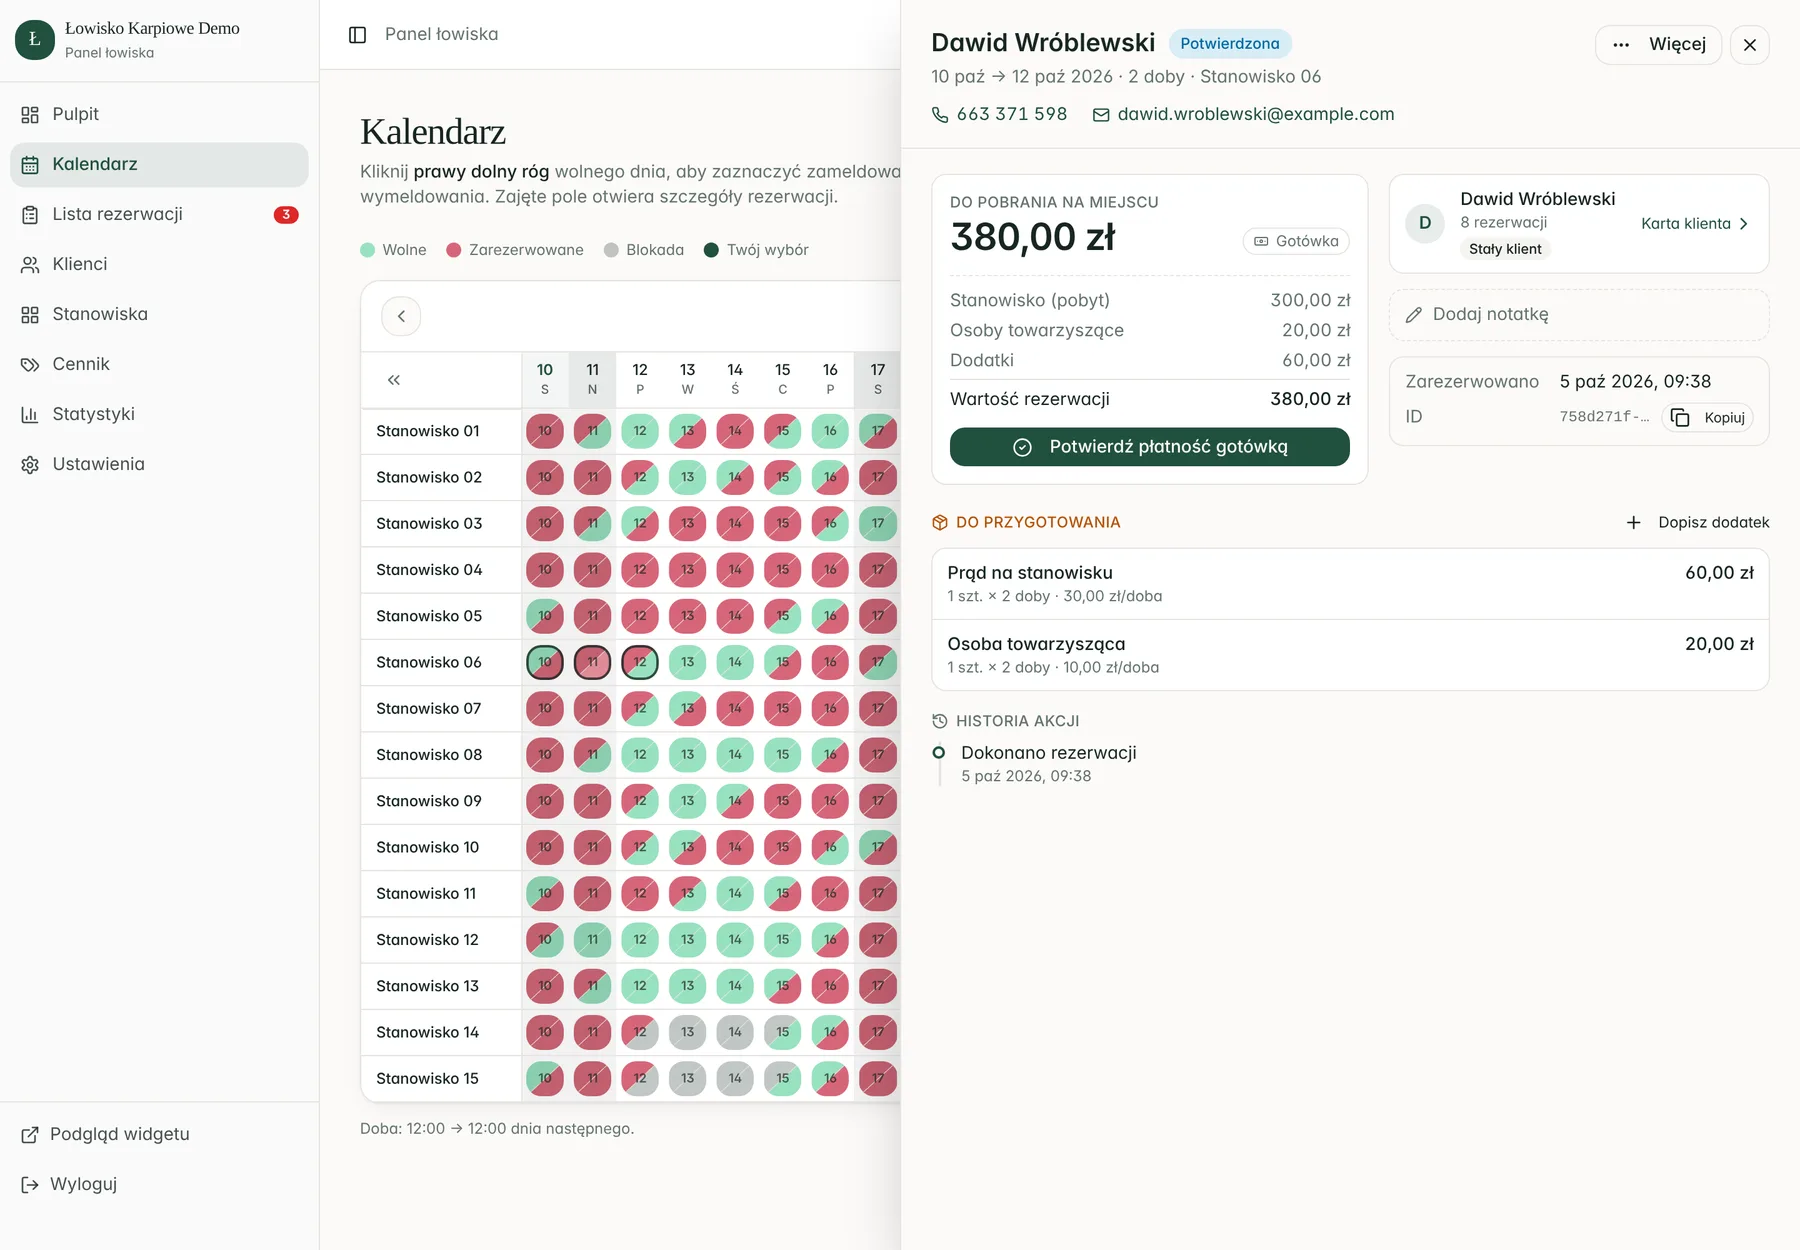Click Dopisz dodatek to add an extra
The image size is (1800, 1250).
pyautogui.click(x=1697, y=523)
